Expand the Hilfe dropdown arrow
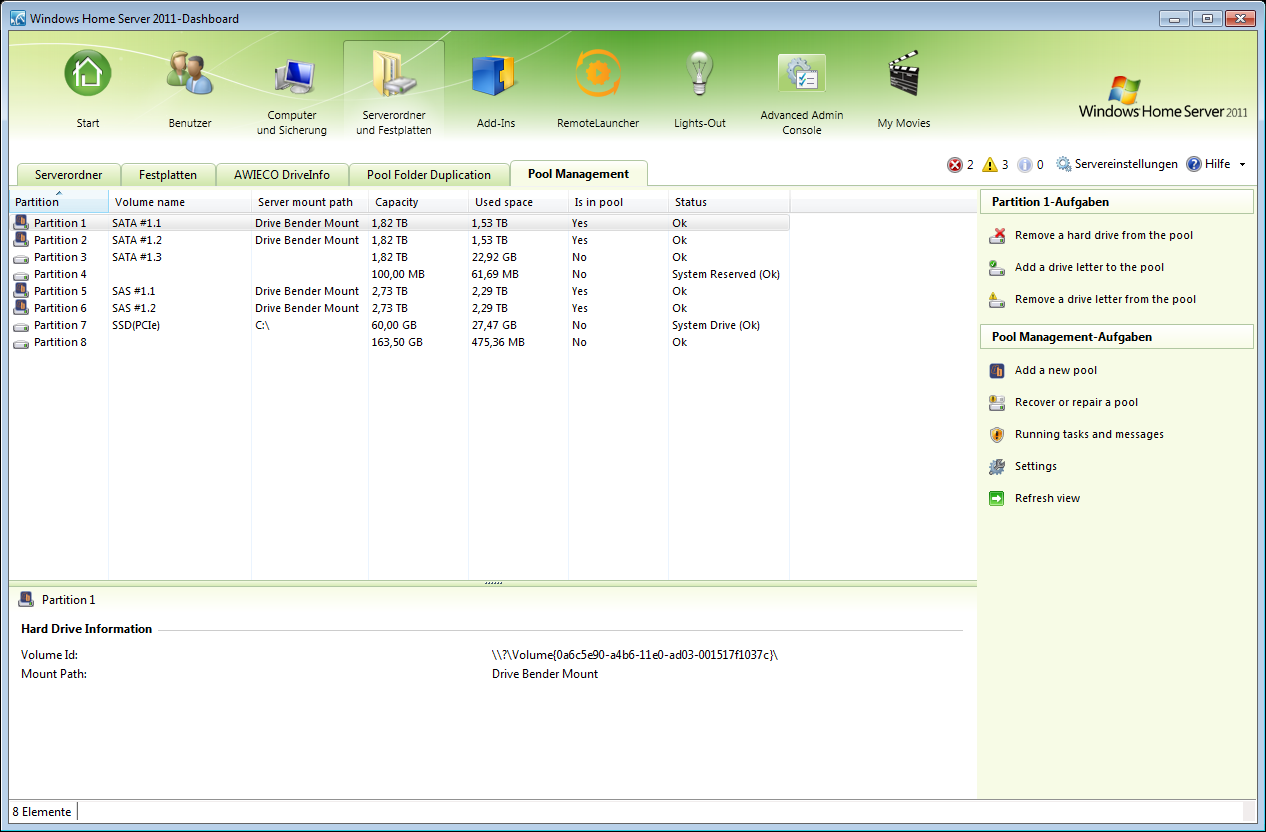The height and width of the screenshot is (832, 1266). (x=1242, y=164)
